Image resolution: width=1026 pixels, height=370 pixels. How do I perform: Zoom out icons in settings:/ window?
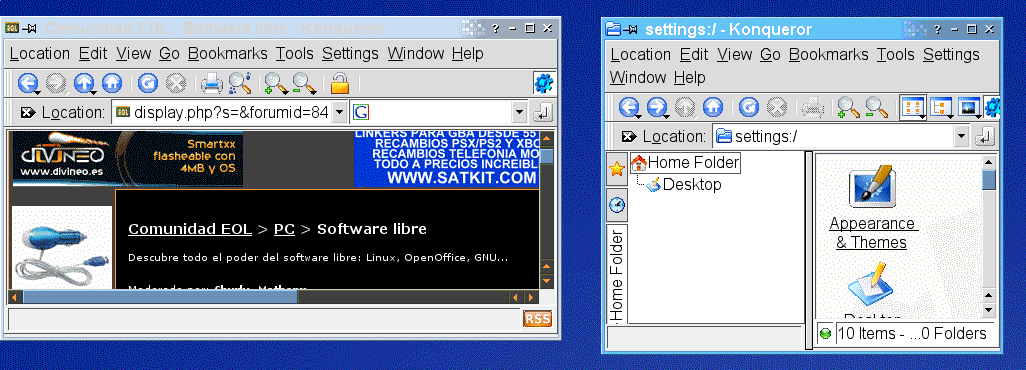(876, 106)
